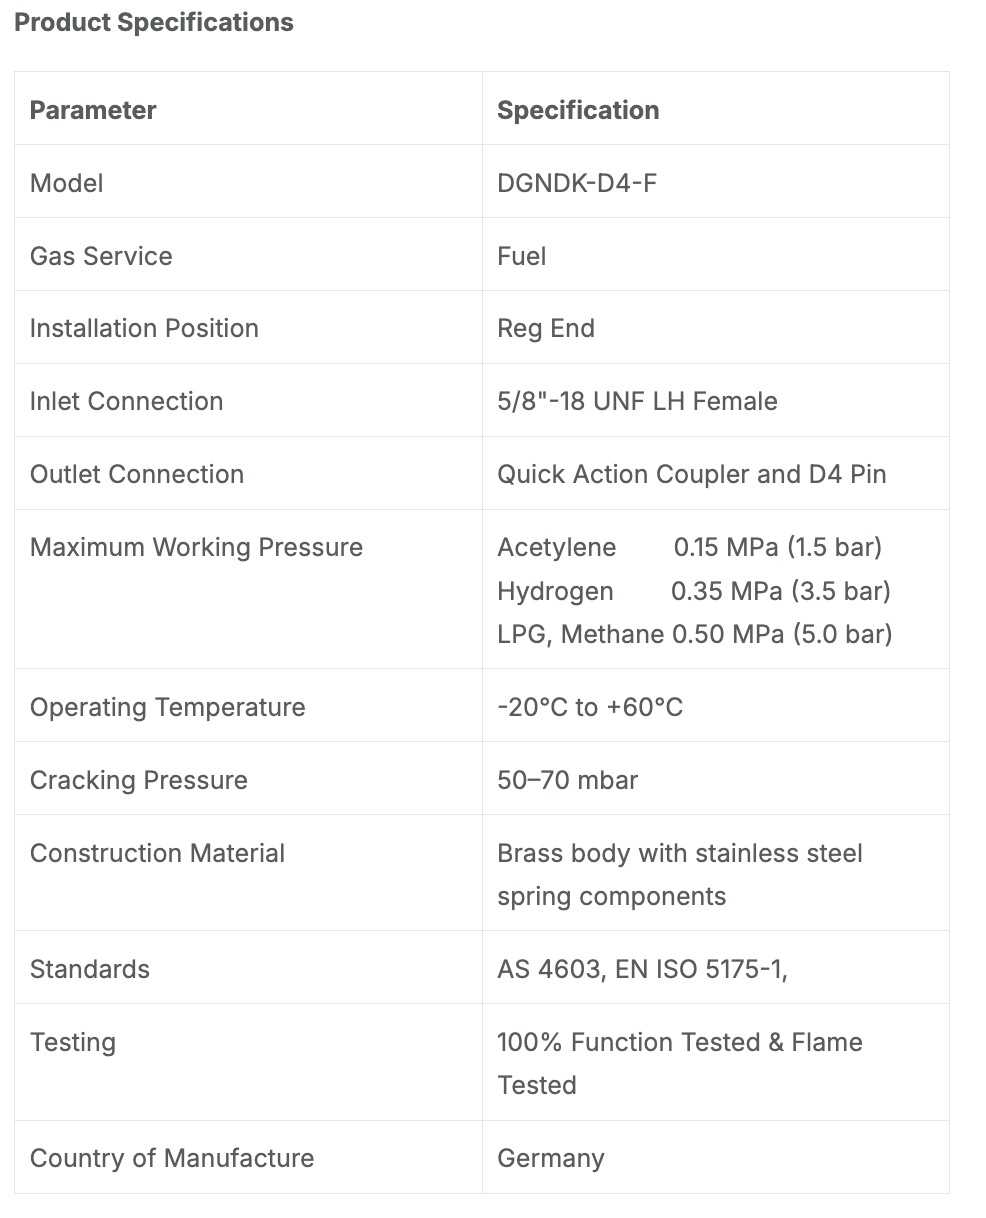The height and width of the screenshot is (1218, 986).
Task: Click the Product Specifications heading
Action: (x=154, y=23)
